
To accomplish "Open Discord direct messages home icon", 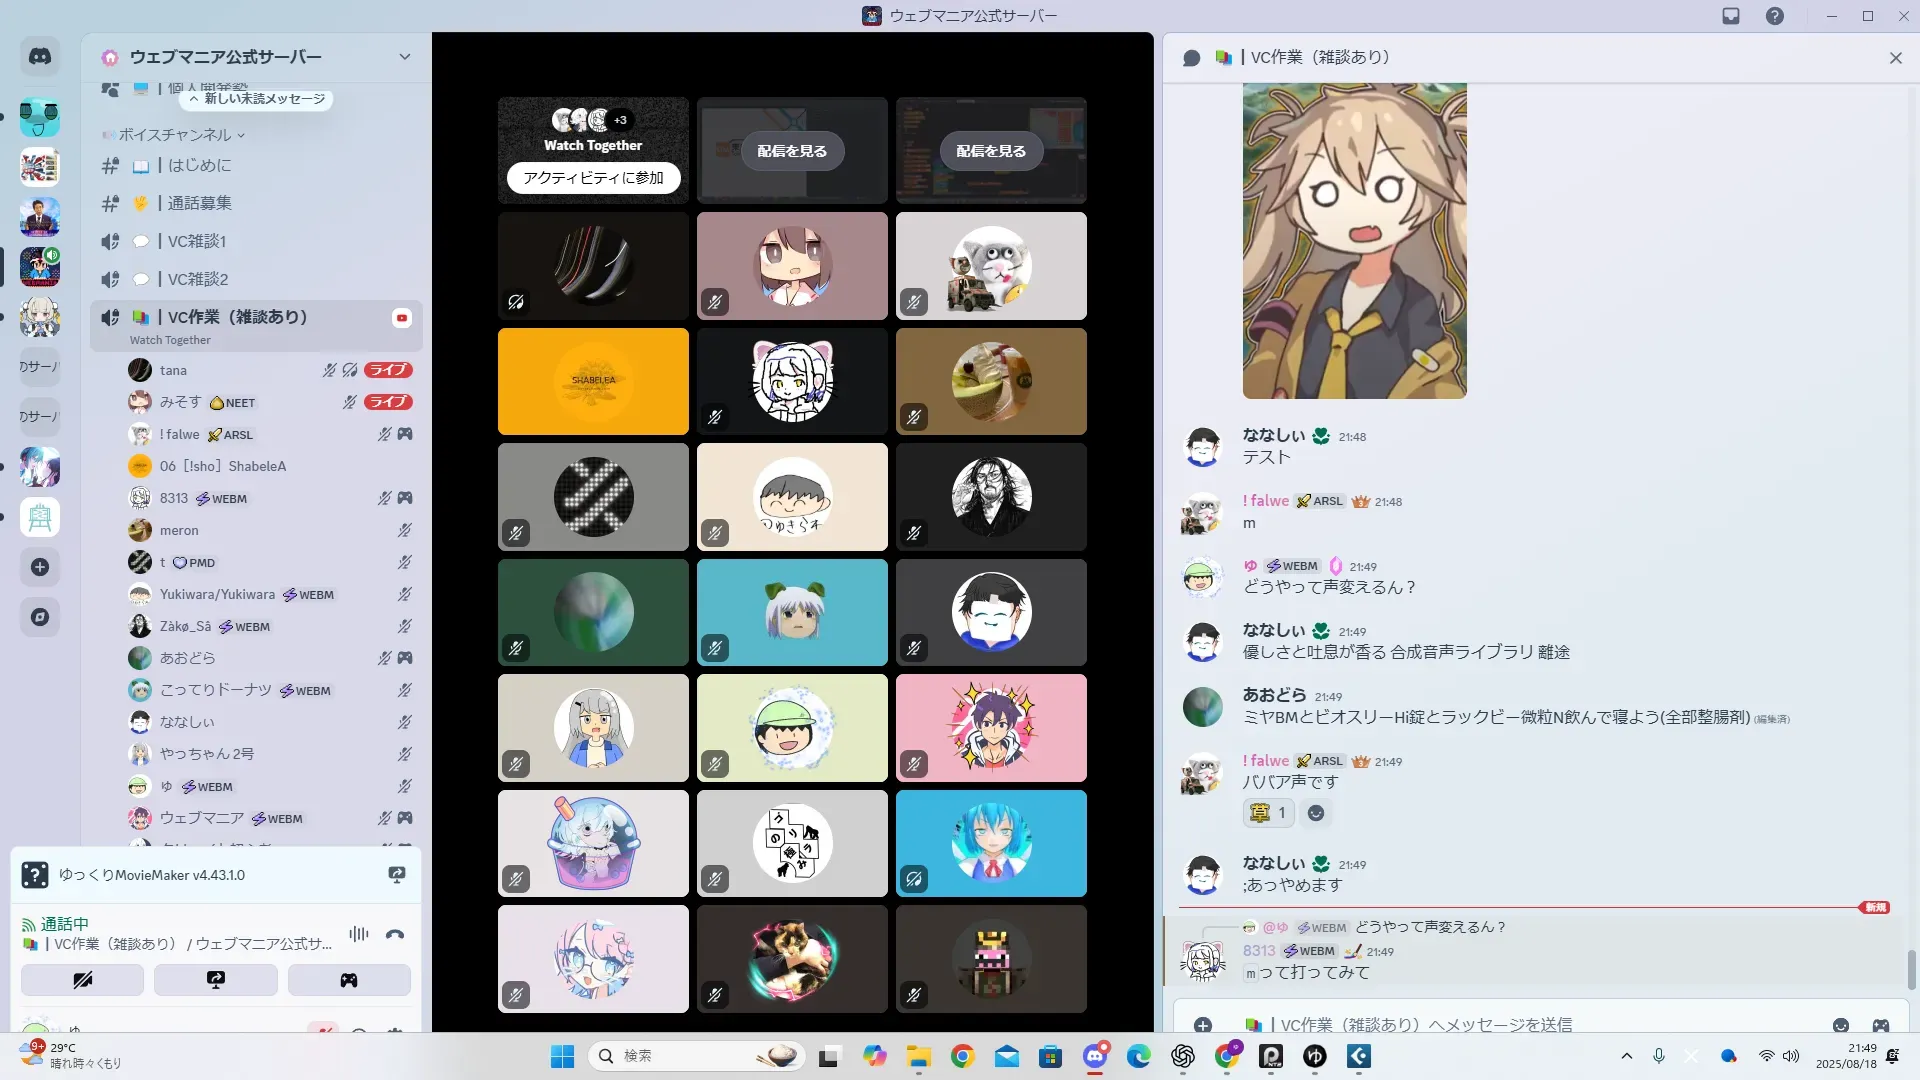I will pyautogui.click(x=40, y=57).
